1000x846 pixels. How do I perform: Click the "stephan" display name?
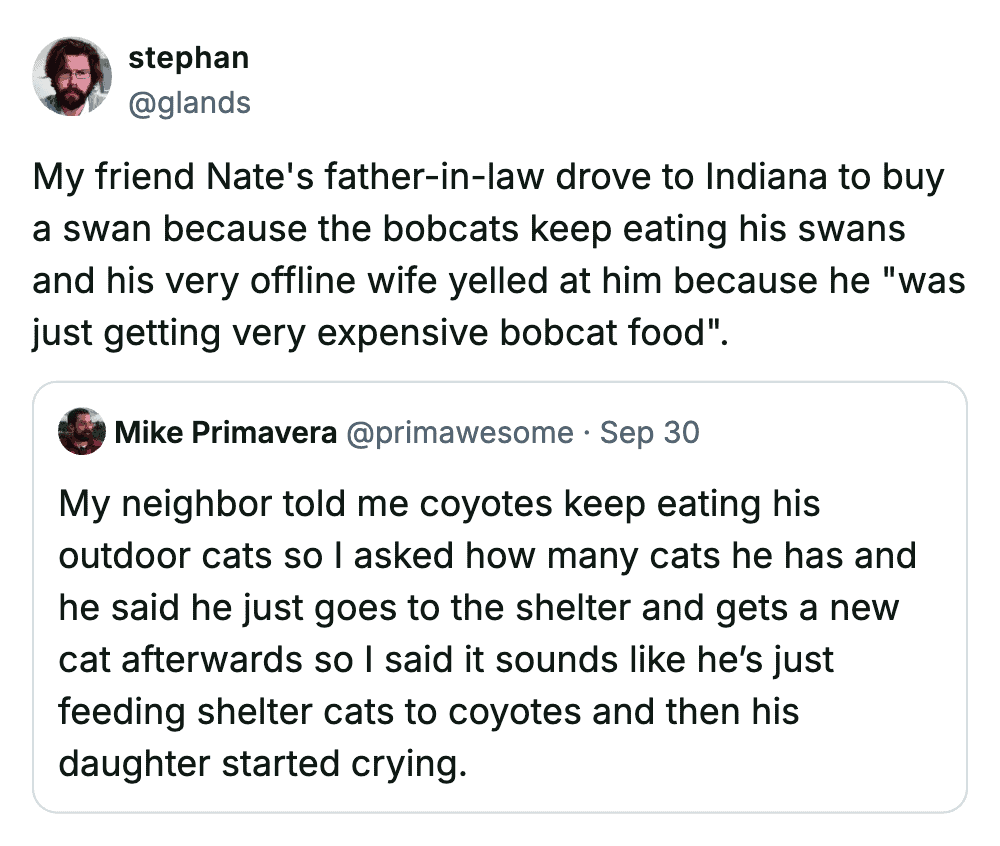[188, 58]
